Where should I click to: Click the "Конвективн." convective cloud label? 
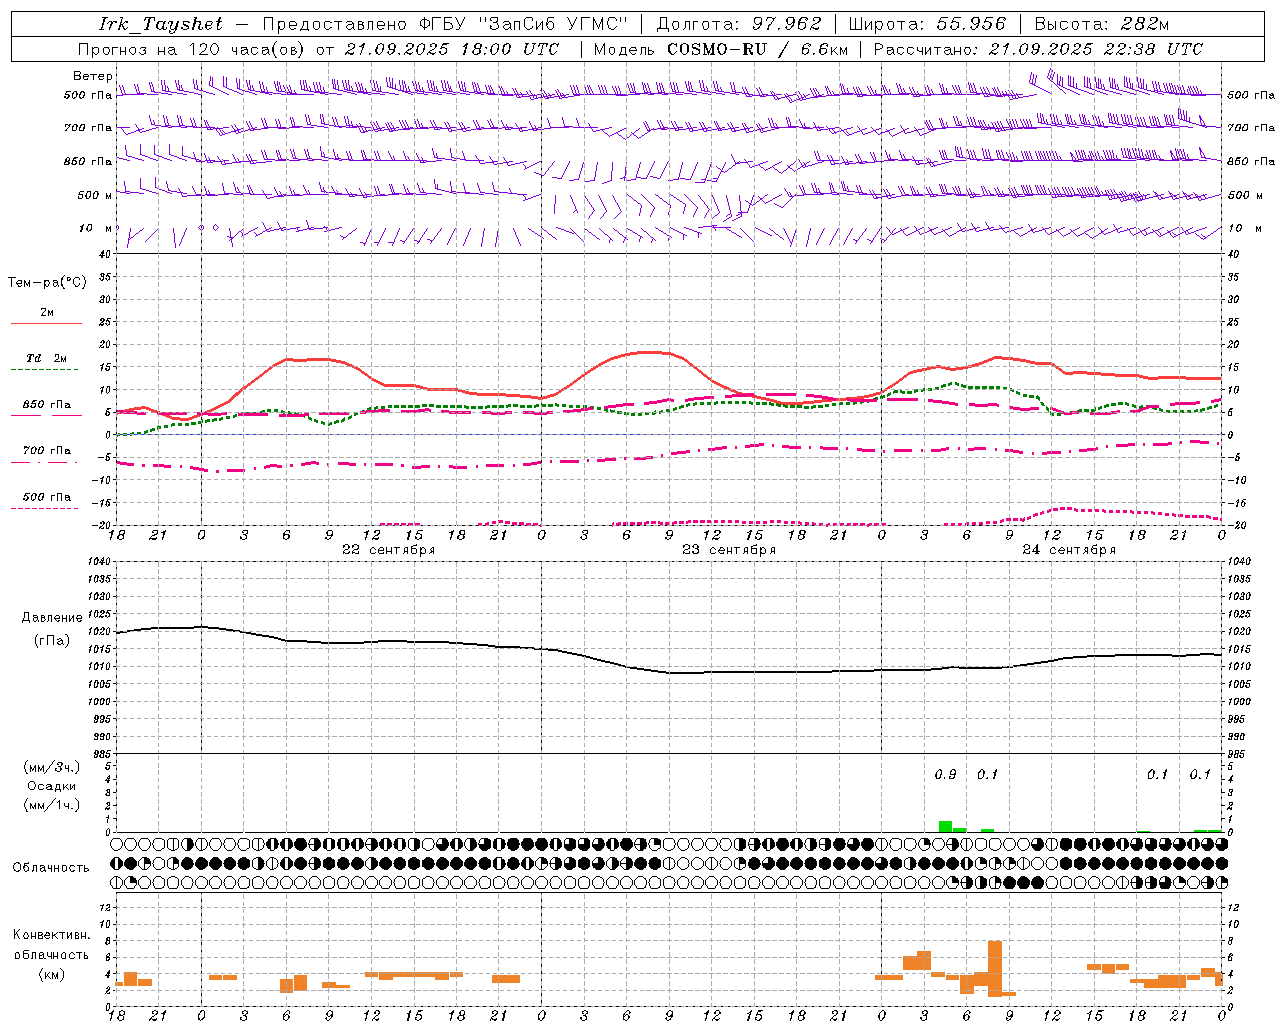pos(51,935)
